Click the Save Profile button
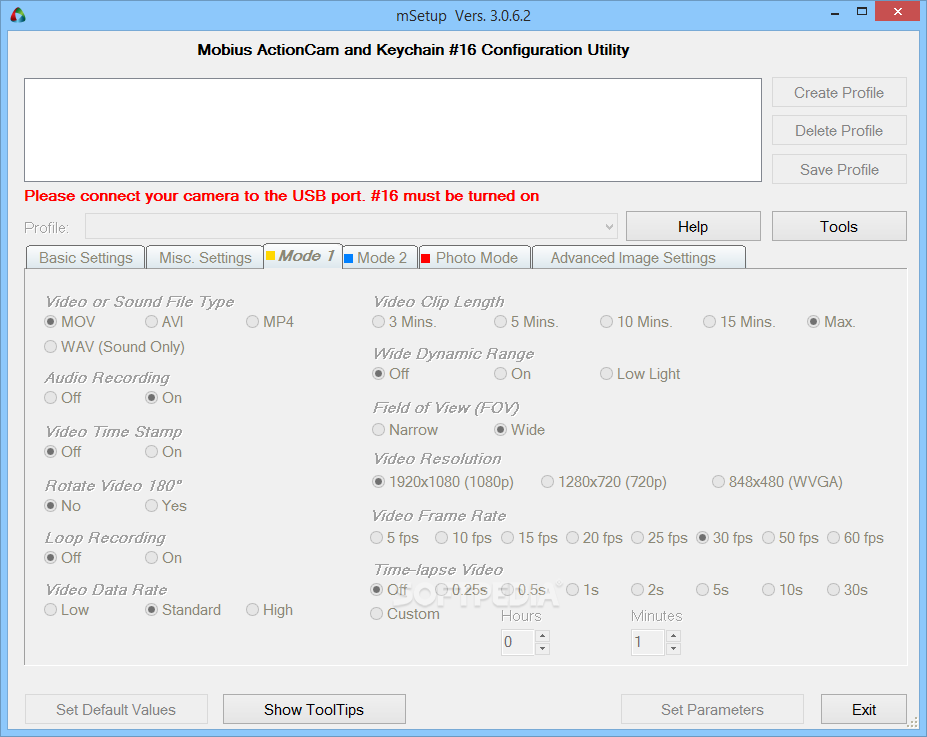Viewport: 927px width, 737px height. coord(839,170)
